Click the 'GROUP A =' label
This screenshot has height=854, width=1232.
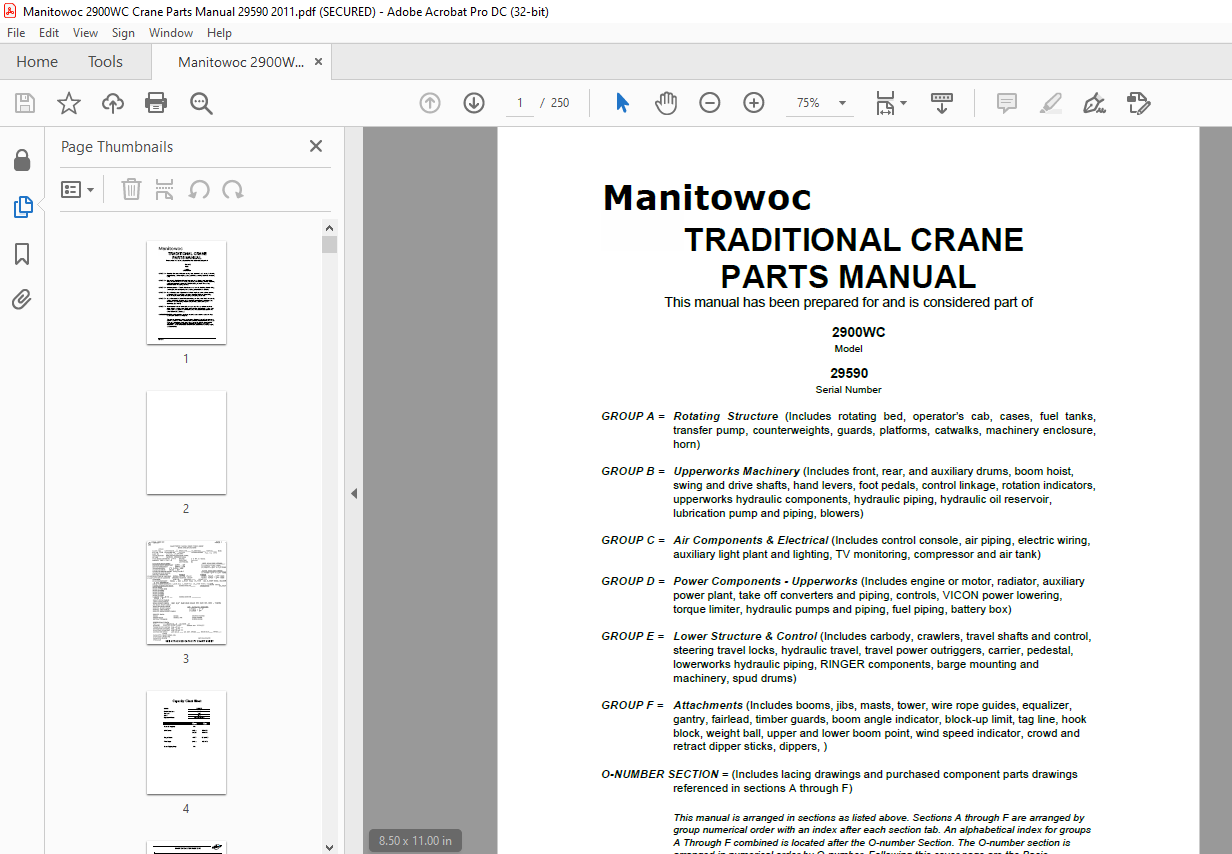(633, 416)
